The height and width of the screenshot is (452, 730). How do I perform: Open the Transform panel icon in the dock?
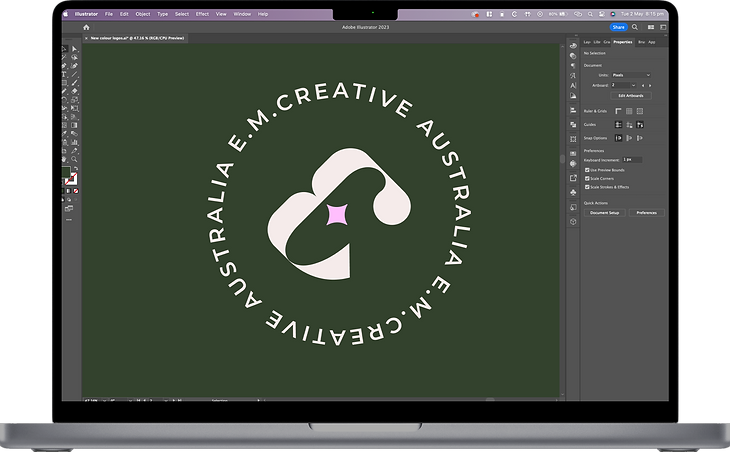tap(573, 139)
